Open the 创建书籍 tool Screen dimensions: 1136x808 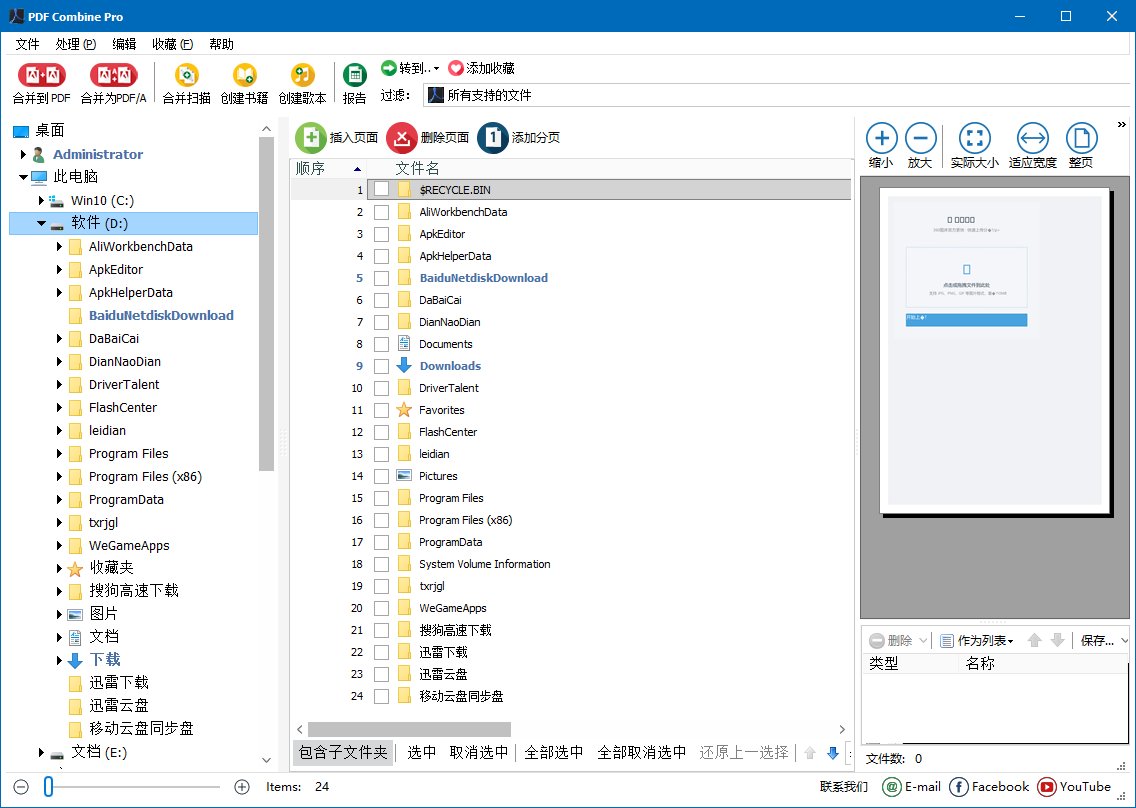pyautogui.click(x=243, y=82)
